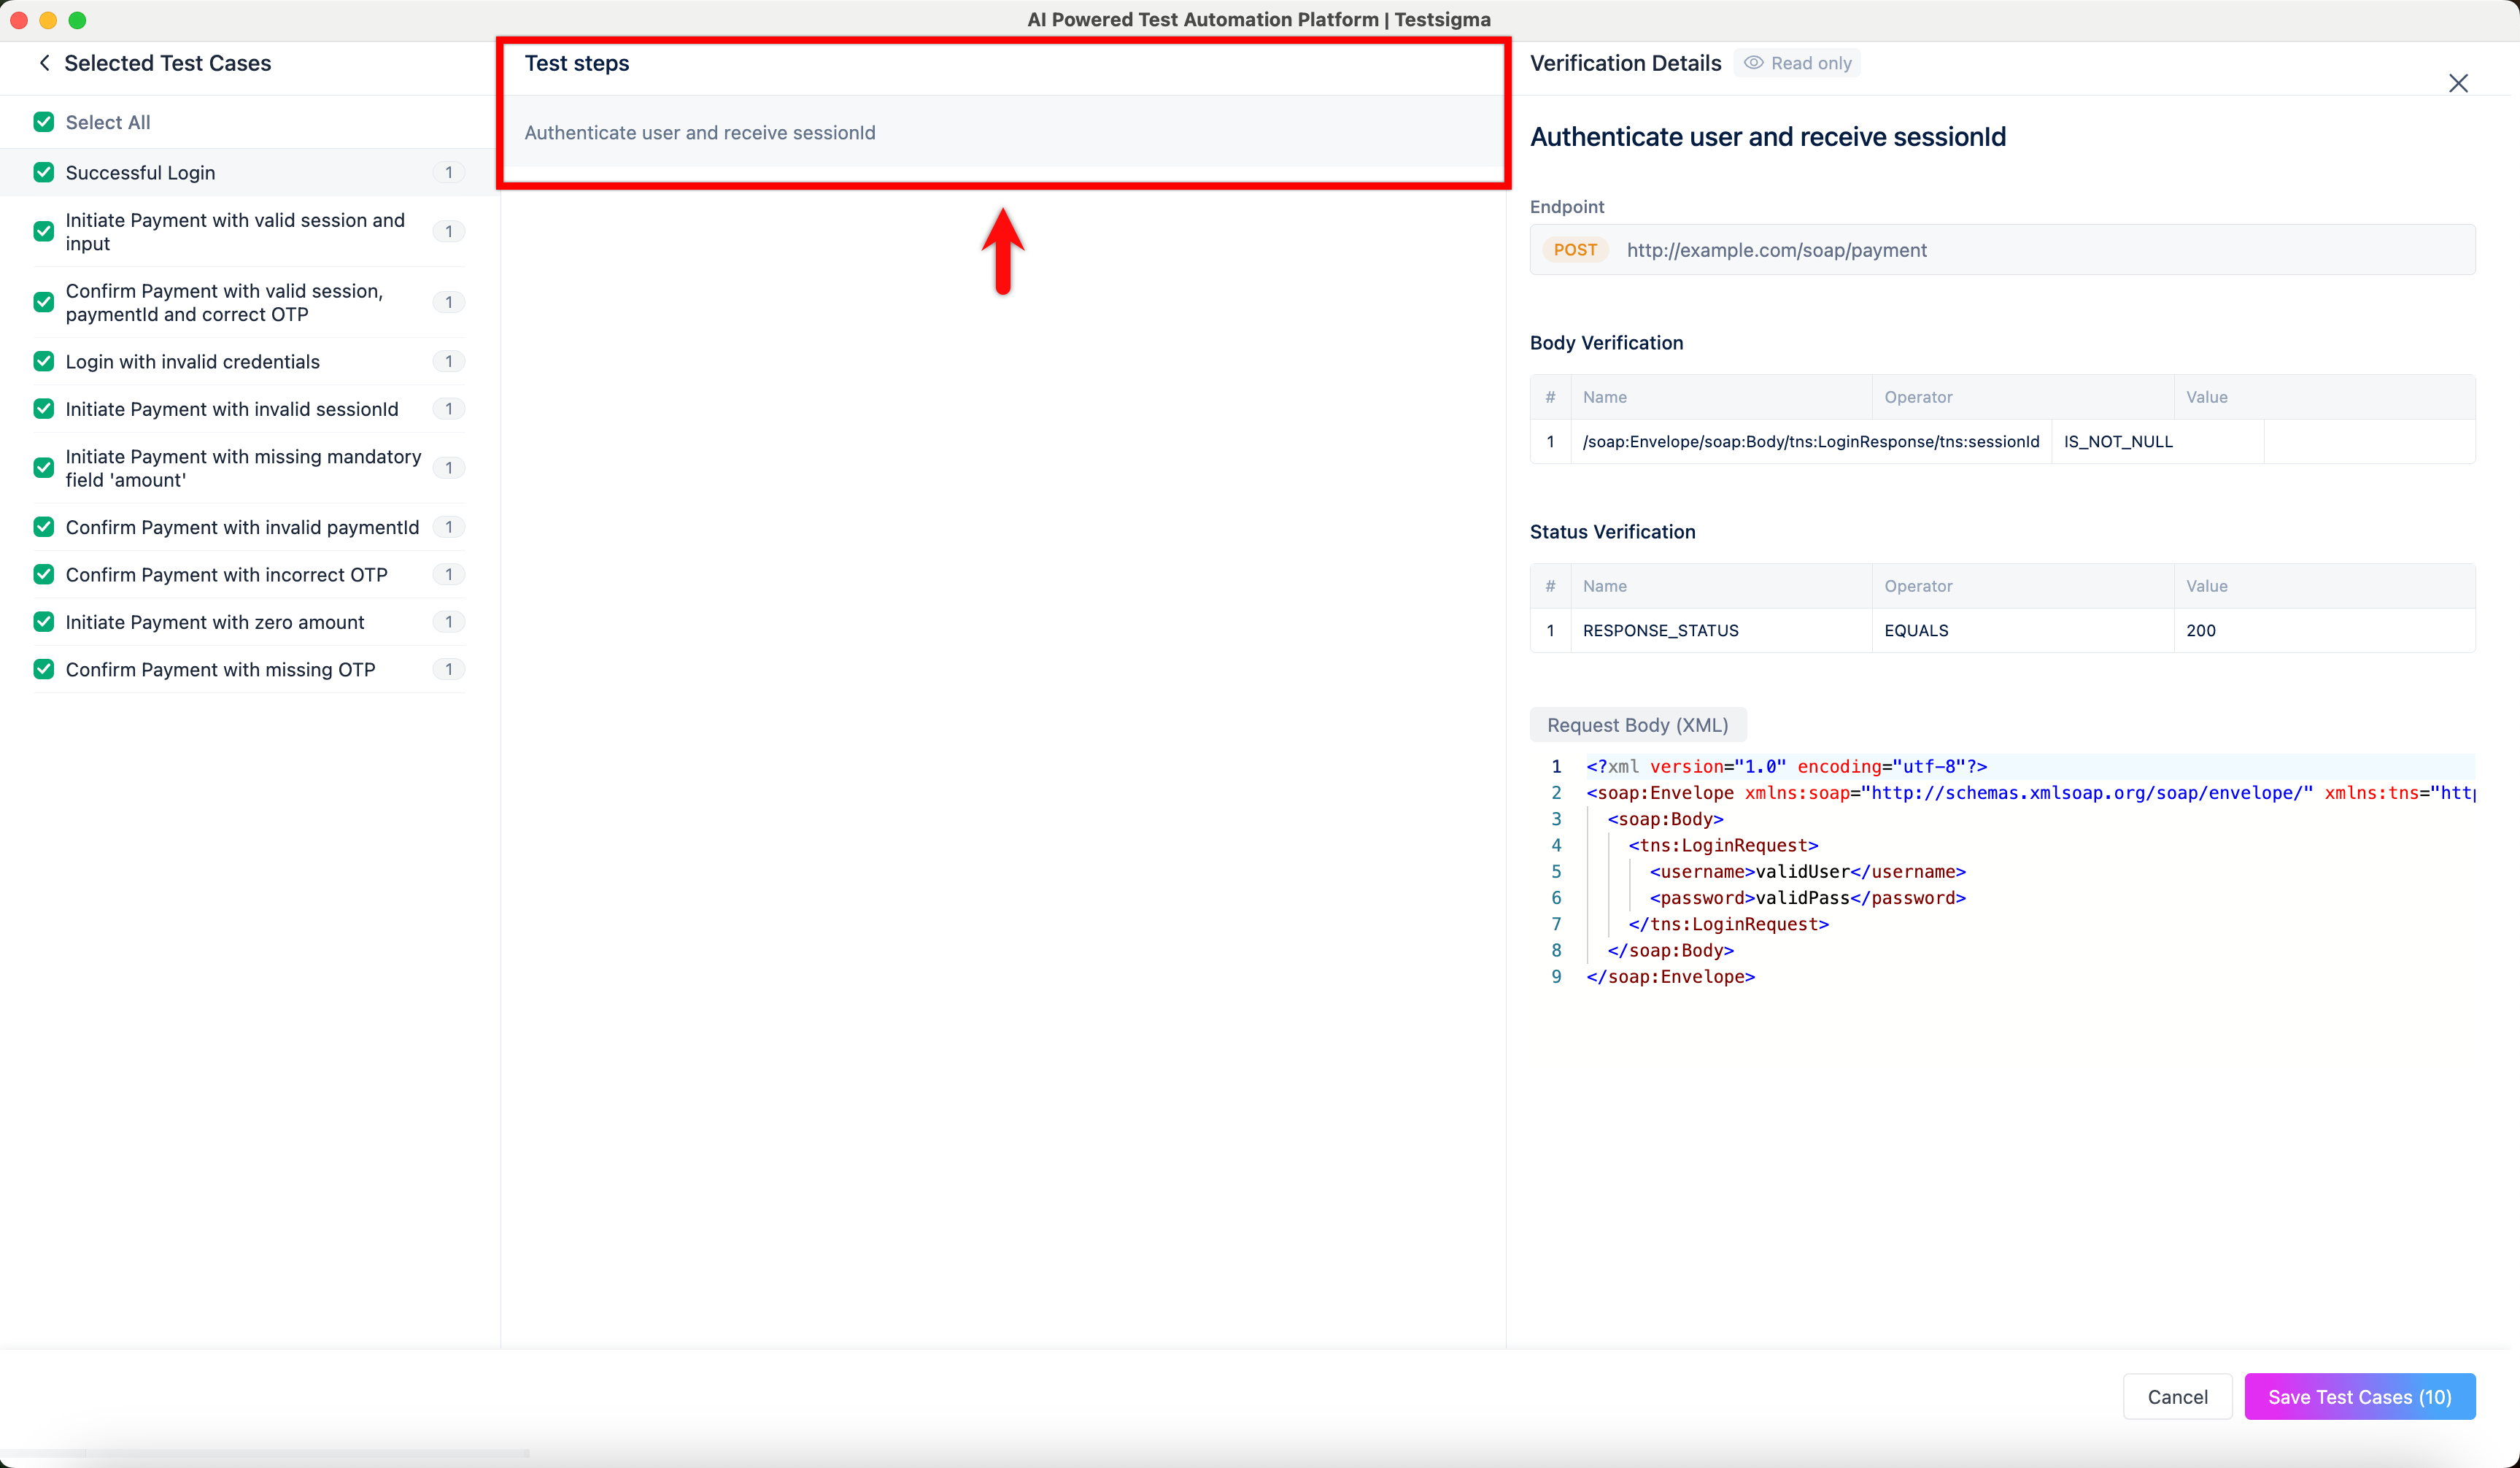2520x1468 pixels.
Task: Close the Verification Details panel
Action: [x=2458, y=83]
